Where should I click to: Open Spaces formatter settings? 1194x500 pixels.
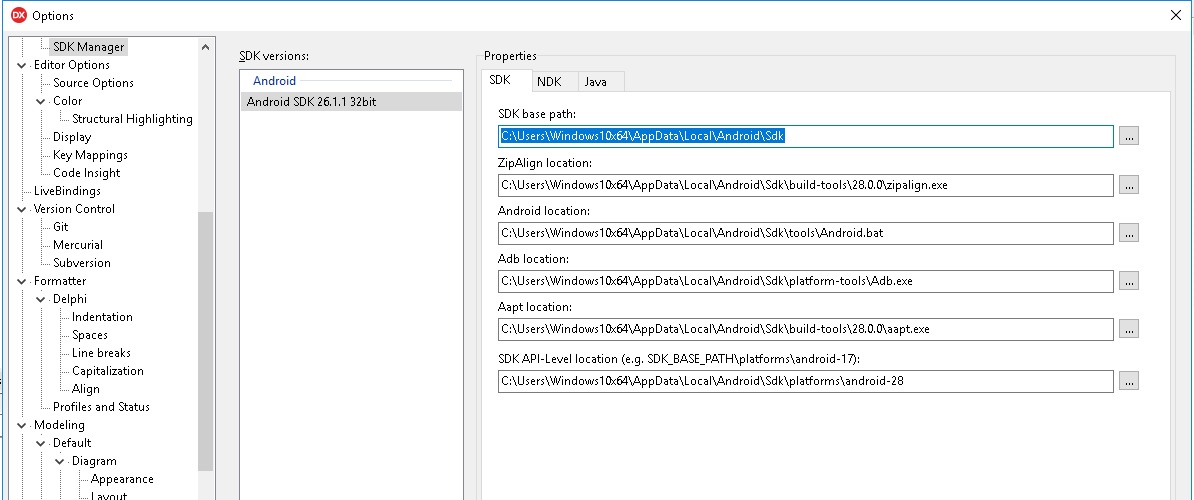pyautogui.click(x=90, y=335)
